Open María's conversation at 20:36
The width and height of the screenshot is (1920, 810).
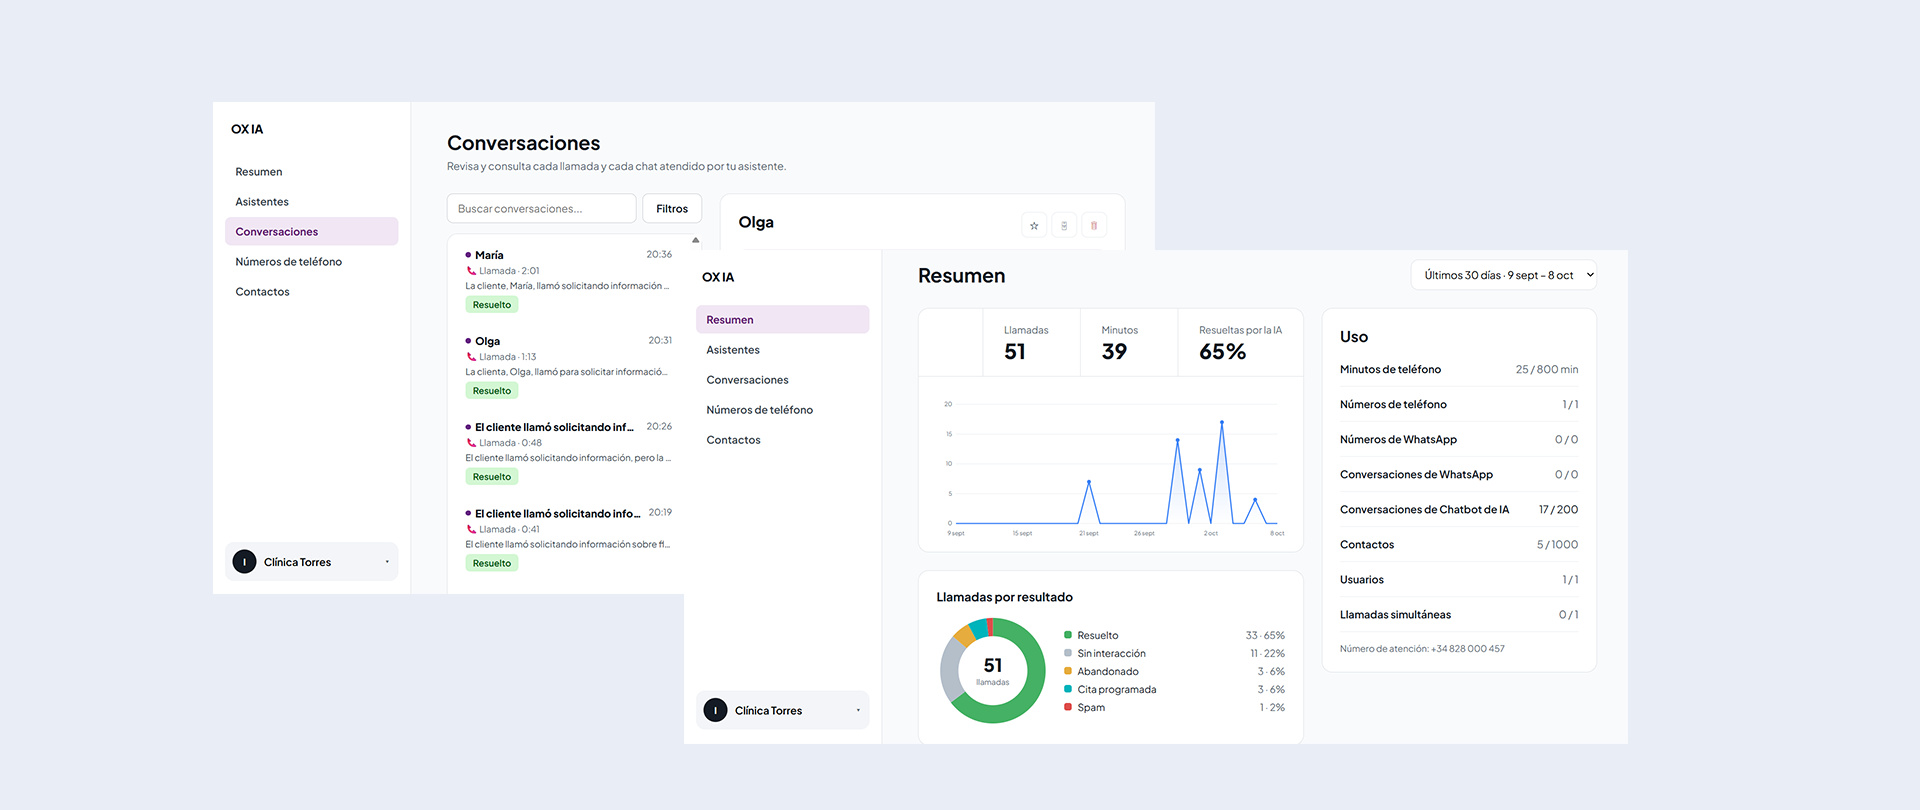coord(568,279)
